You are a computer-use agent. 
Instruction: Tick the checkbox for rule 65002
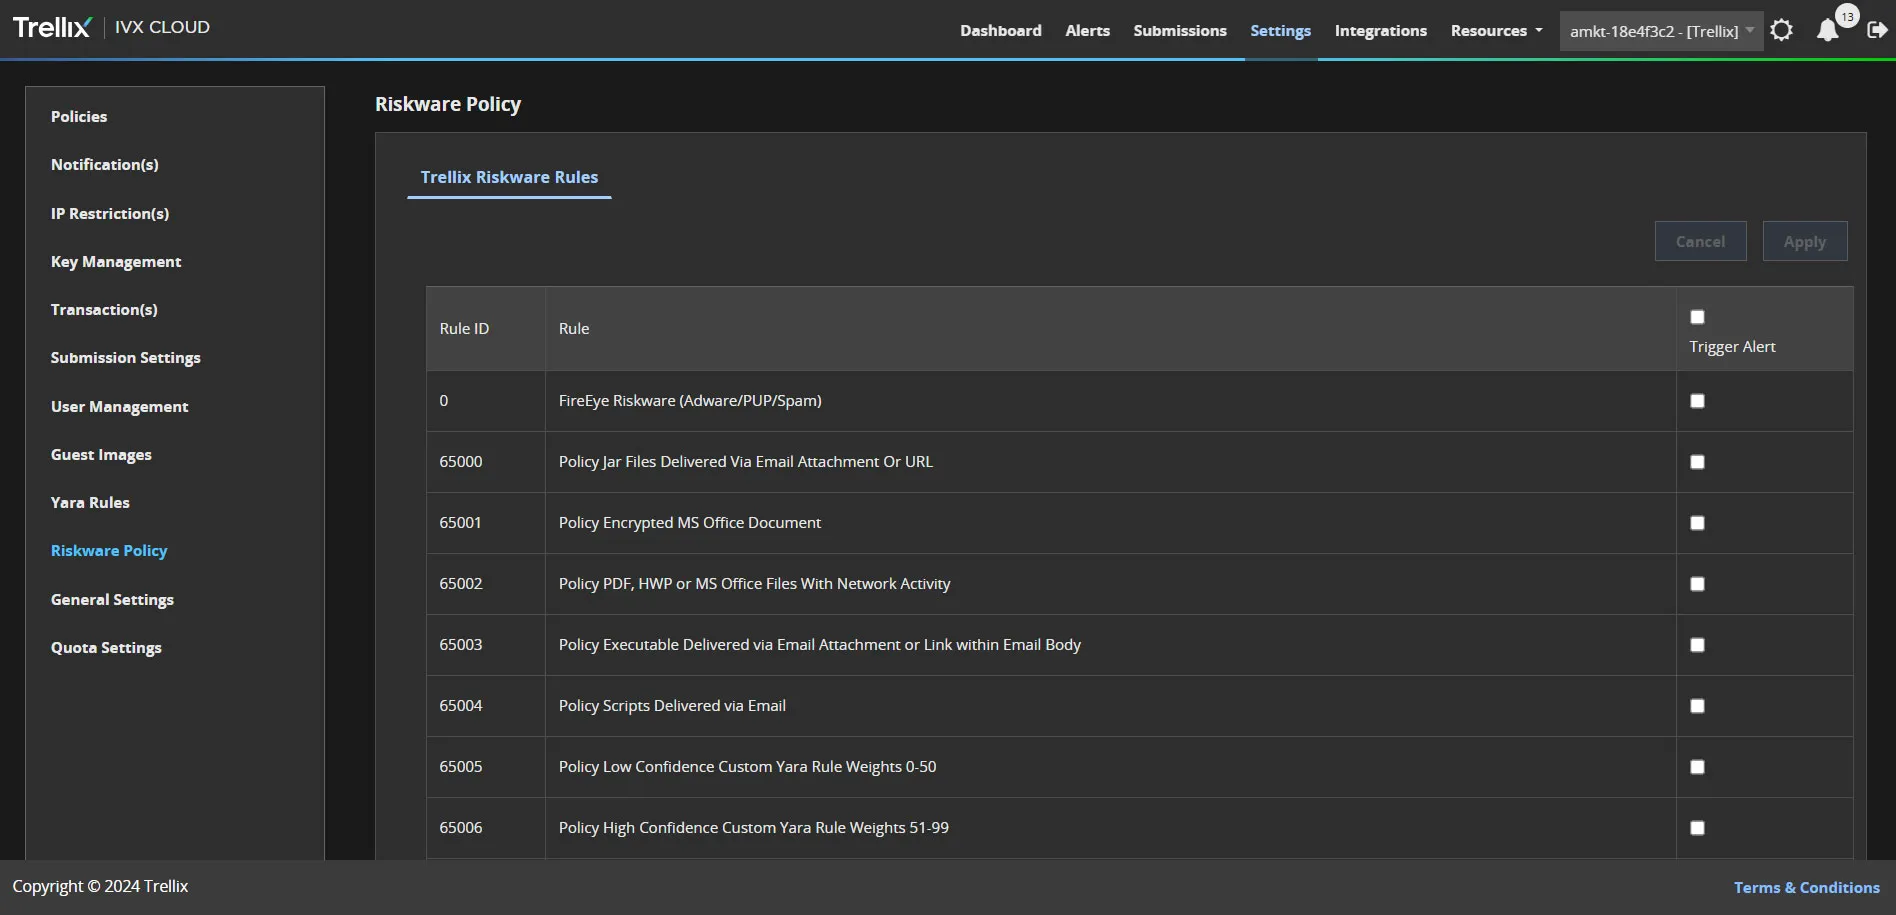tap(1697, 584)
